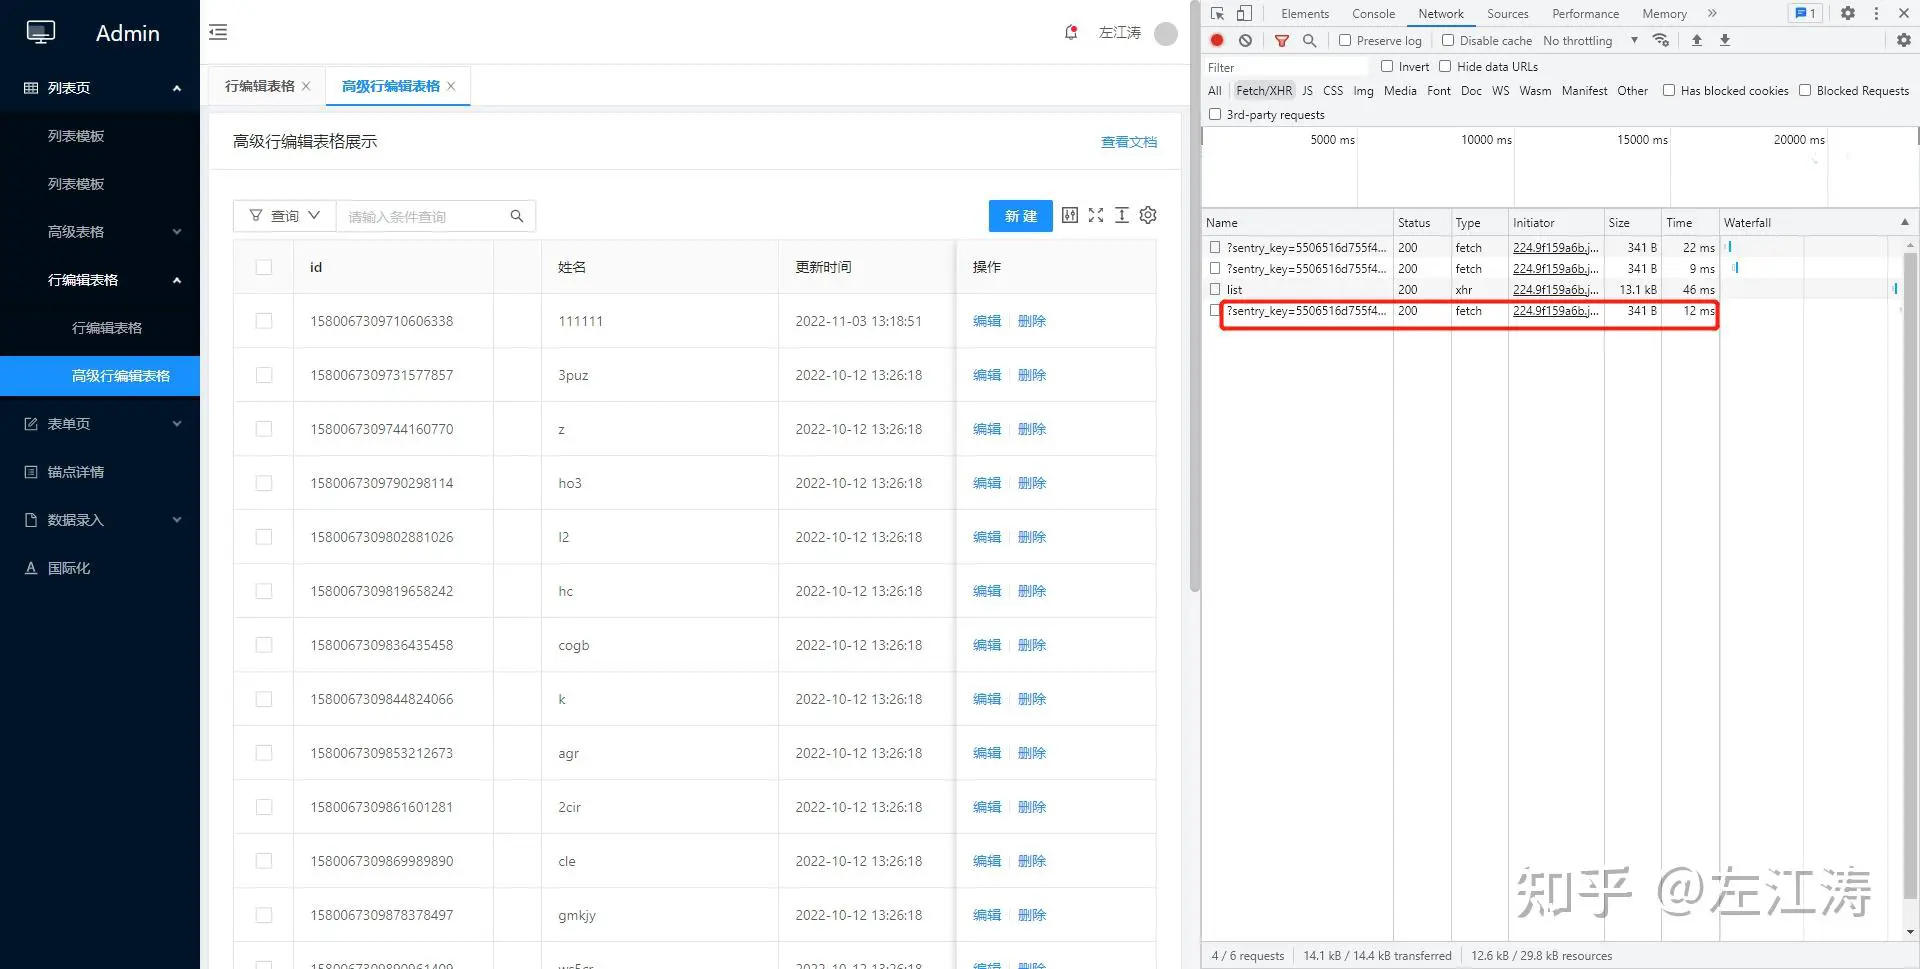
Task: Open the 查看文档 link
Action: [x=1128, y=142]
